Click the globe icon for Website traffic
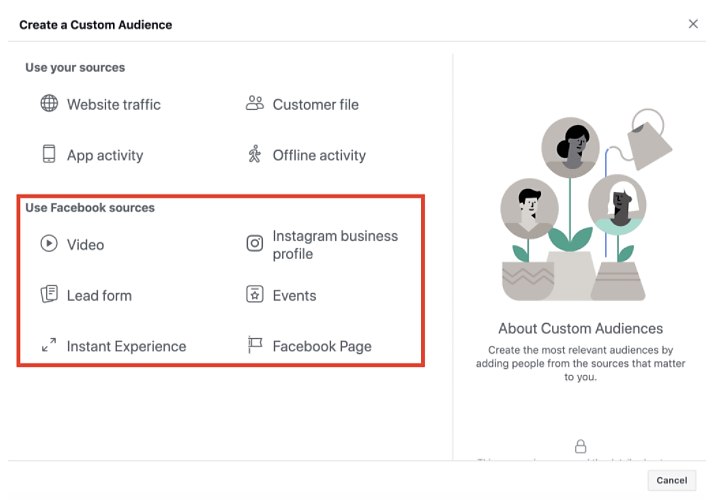This screenshot has height=504, width=714. (x=49, y=103)
